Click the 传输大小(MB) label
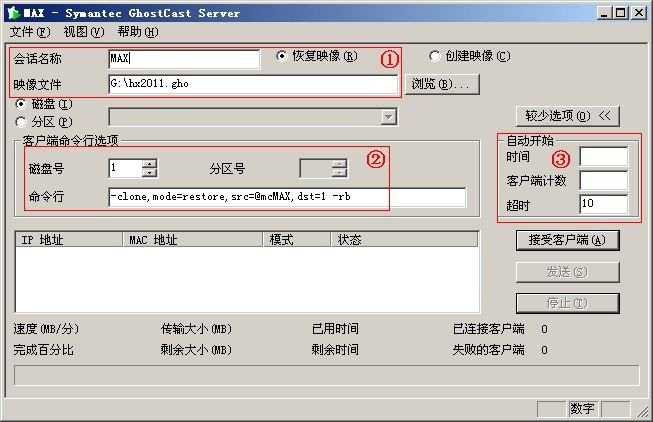 pos(196,329)
